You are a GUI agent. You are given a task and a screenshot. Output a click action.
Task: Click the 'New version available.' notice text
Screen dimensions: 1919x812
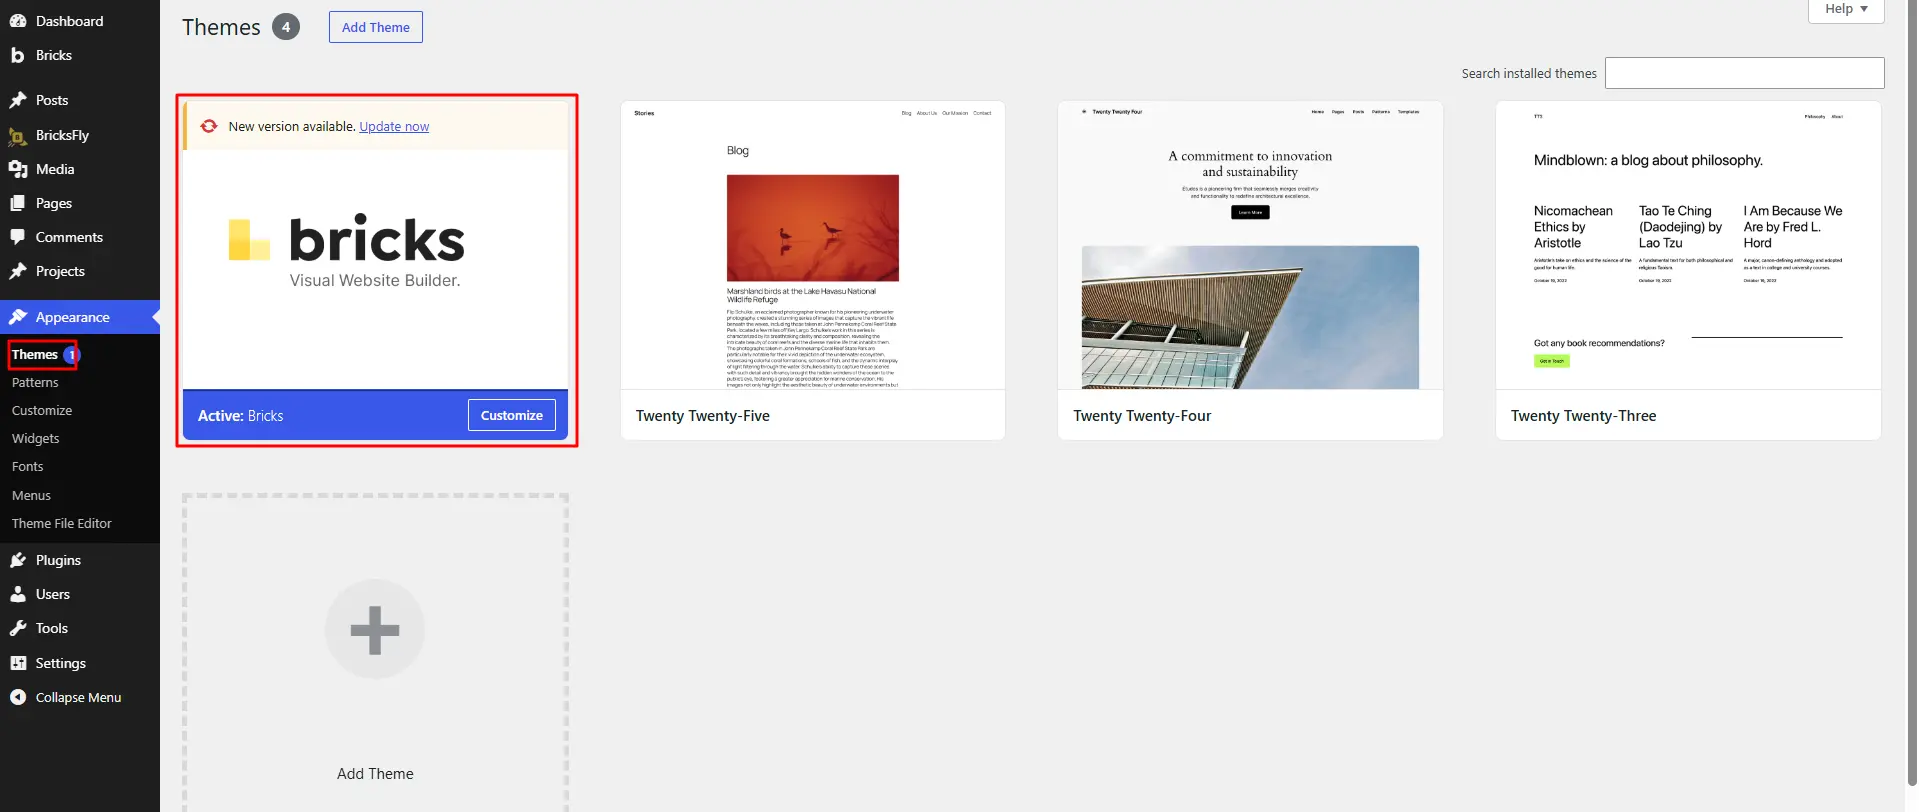(x=292, y=127)
